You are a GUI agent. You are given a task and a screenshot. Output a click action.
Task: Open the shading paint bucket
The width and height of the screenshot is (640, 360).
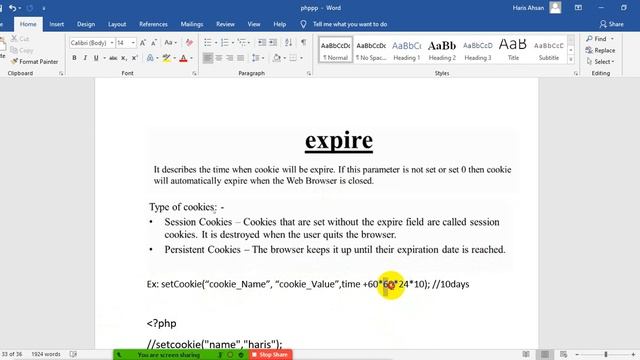277,58
